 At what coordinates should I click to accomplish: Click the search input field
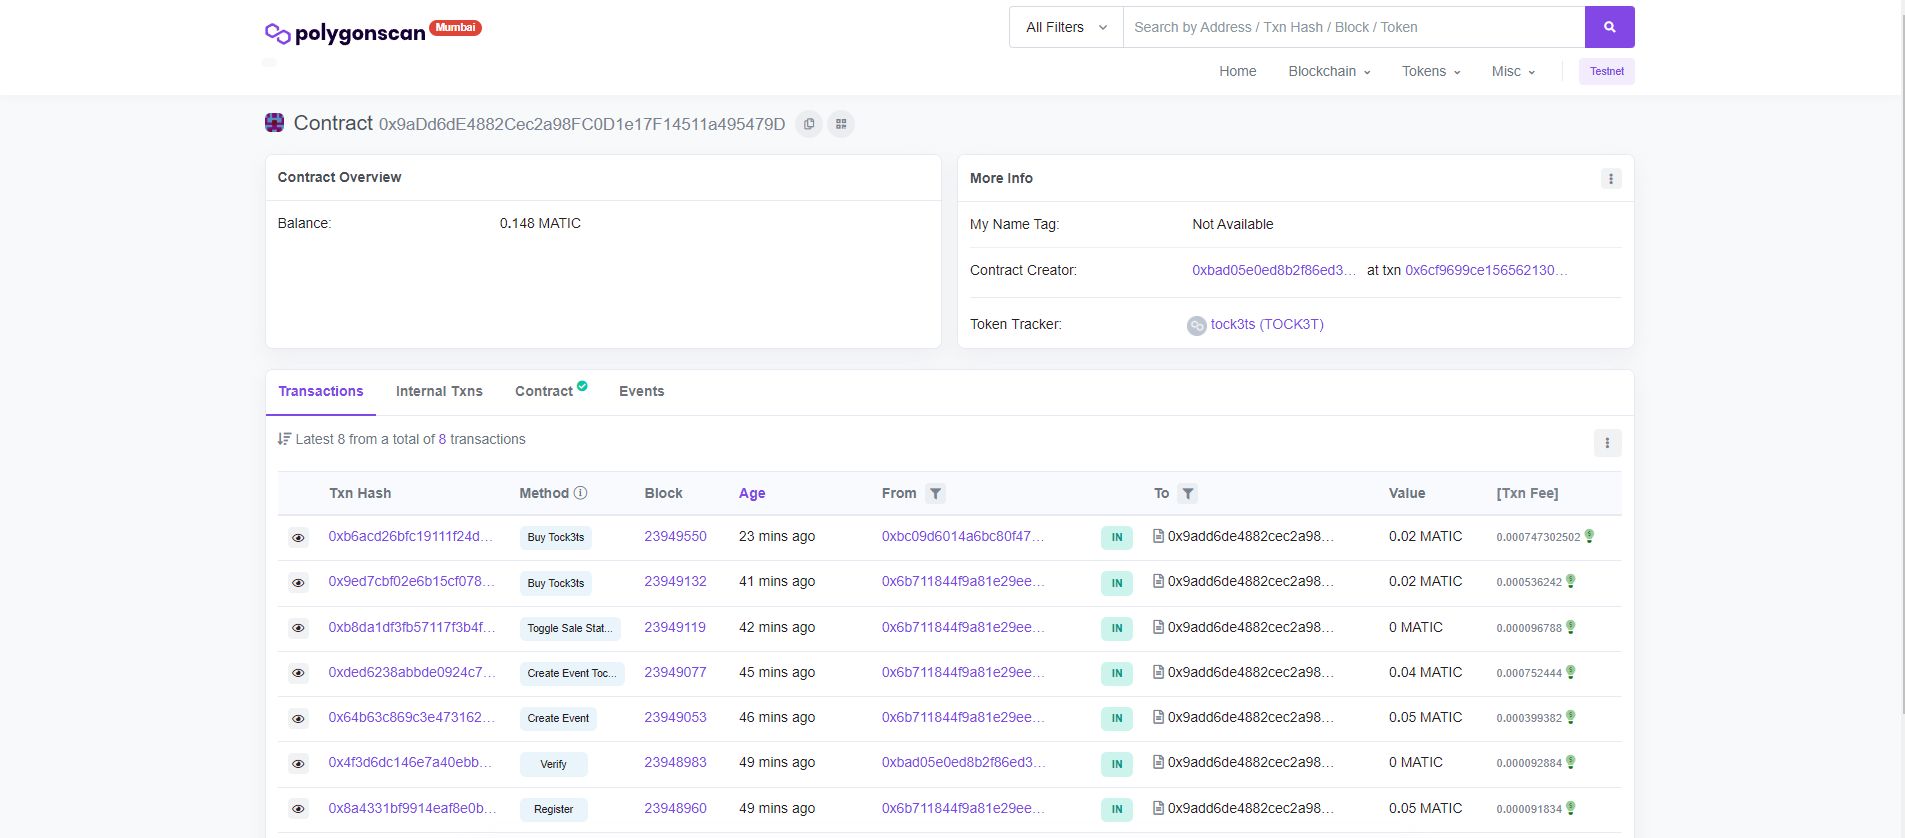1354,27
